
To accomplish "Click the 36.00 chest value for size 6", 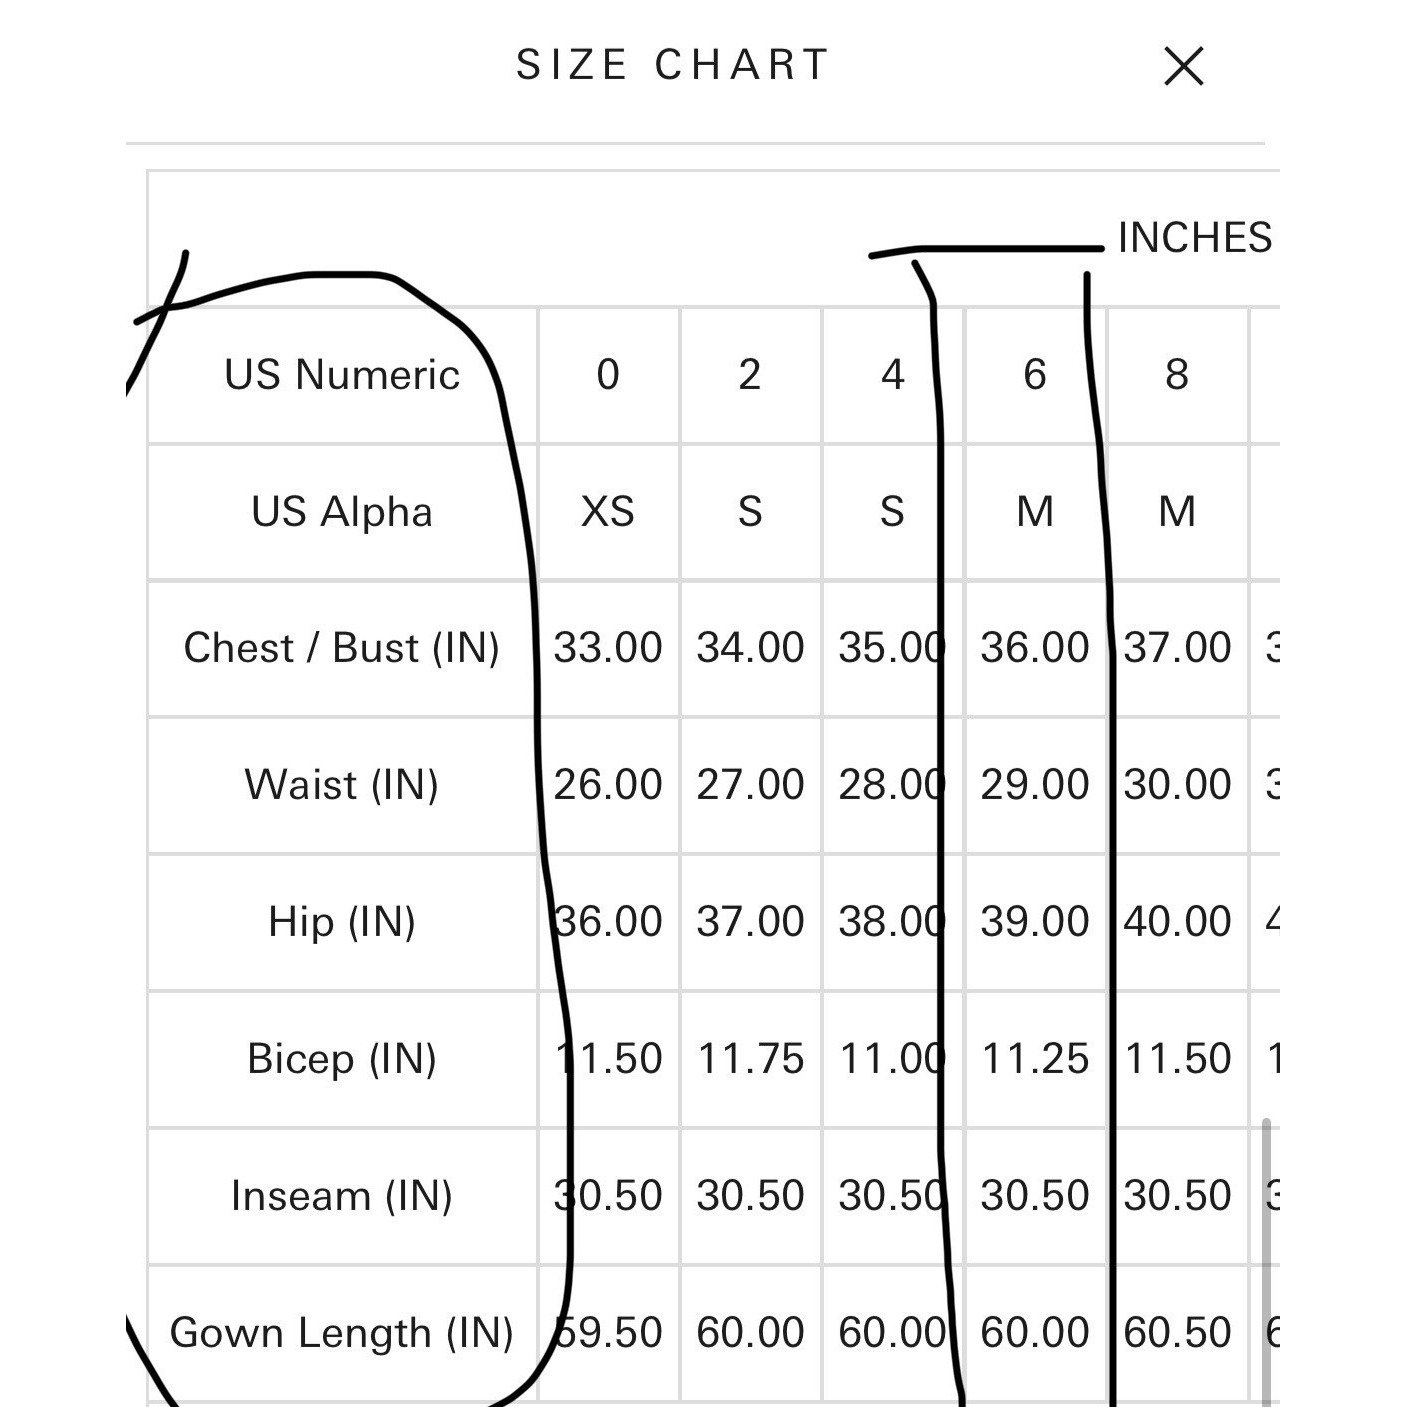I will pos(1035,648).
